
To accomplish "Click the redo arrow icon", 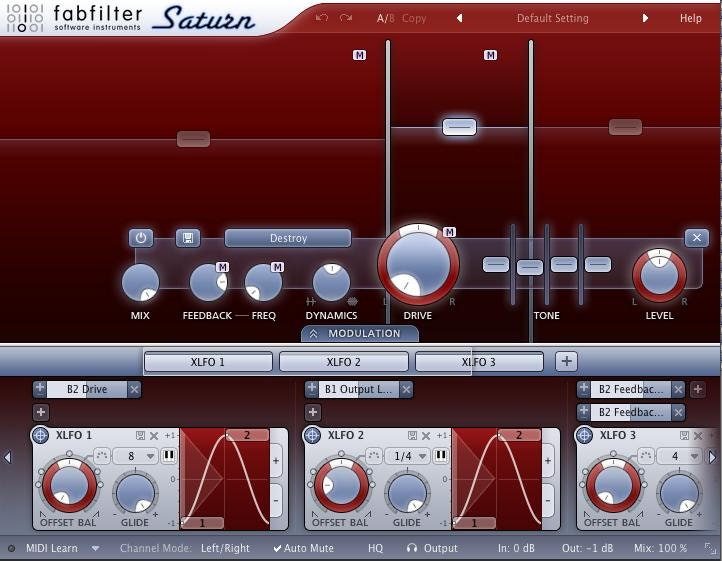I will tap(345, 18).
